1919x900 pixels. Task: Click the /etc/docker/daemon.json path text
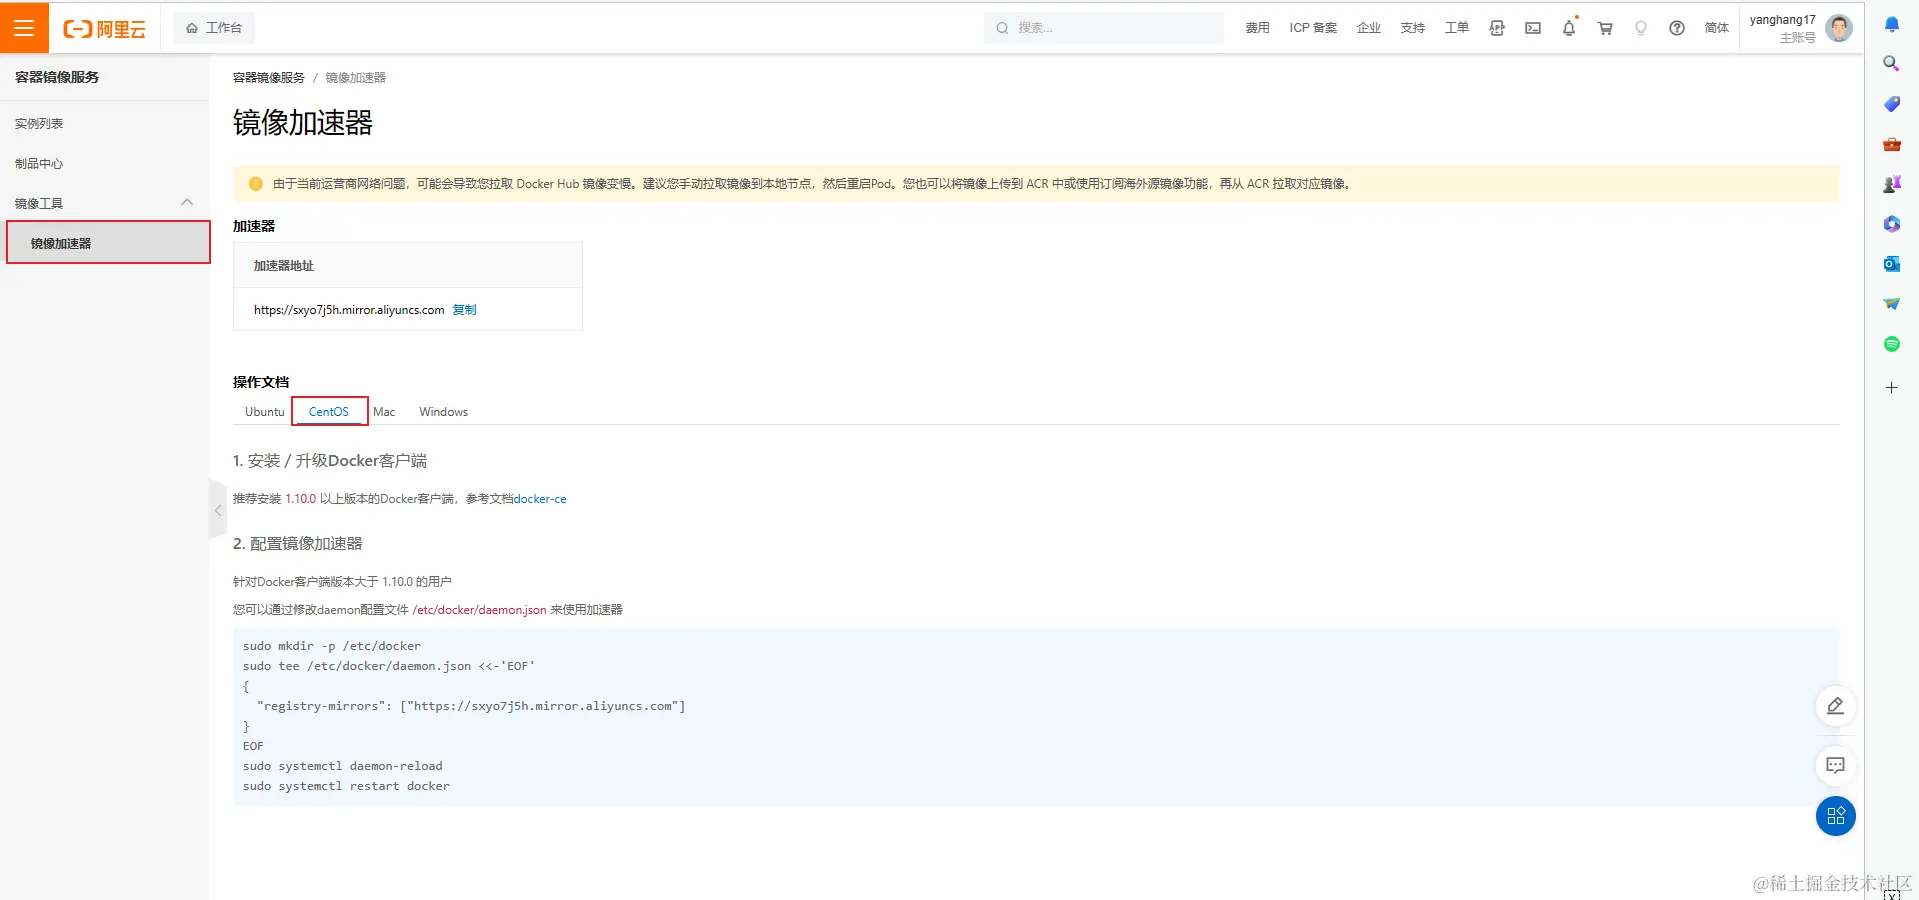point(479,610)
